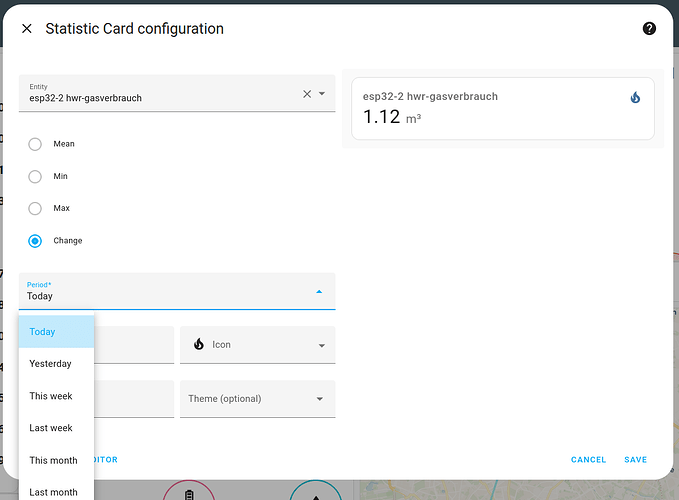Open the Icon picker dropdown arrow
The width and height of the screenshot is (679, 500).
coord(321,345)
